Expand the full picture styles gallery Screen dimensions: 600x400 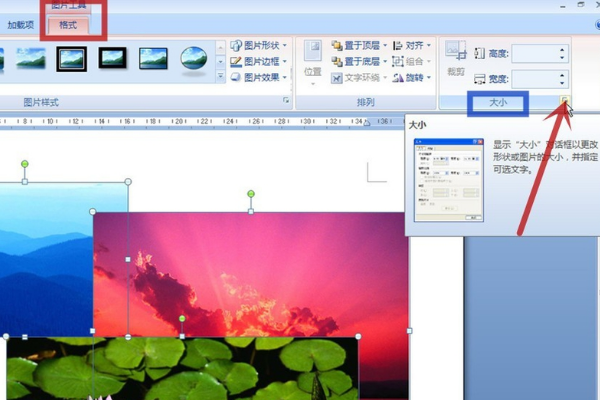[220, 76]
